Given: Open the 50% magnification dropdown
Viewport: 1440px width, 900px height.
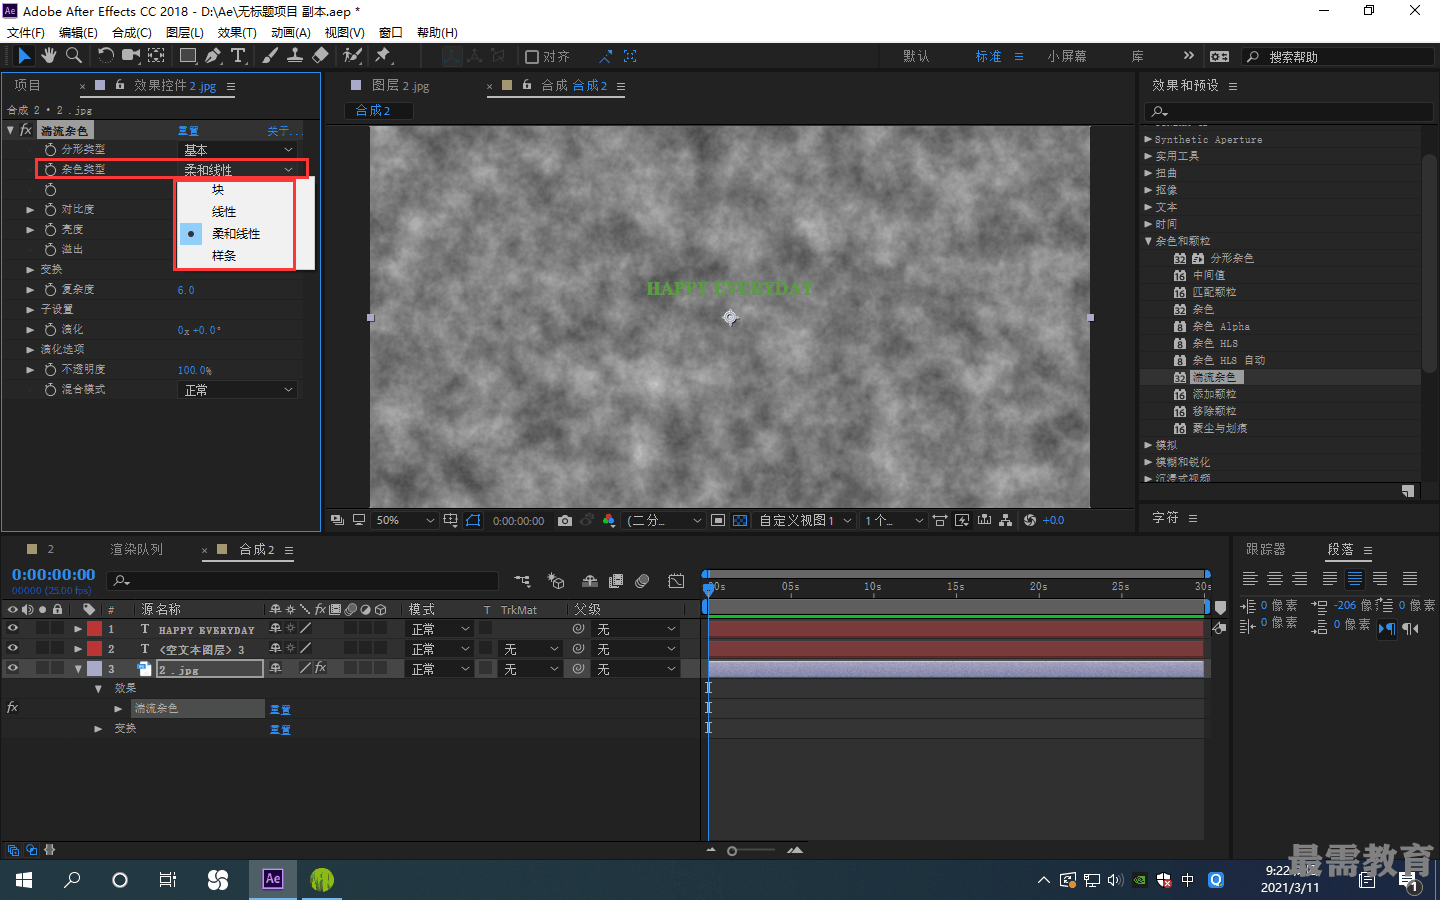Looking at the screenshot, I should pos(405,520).
